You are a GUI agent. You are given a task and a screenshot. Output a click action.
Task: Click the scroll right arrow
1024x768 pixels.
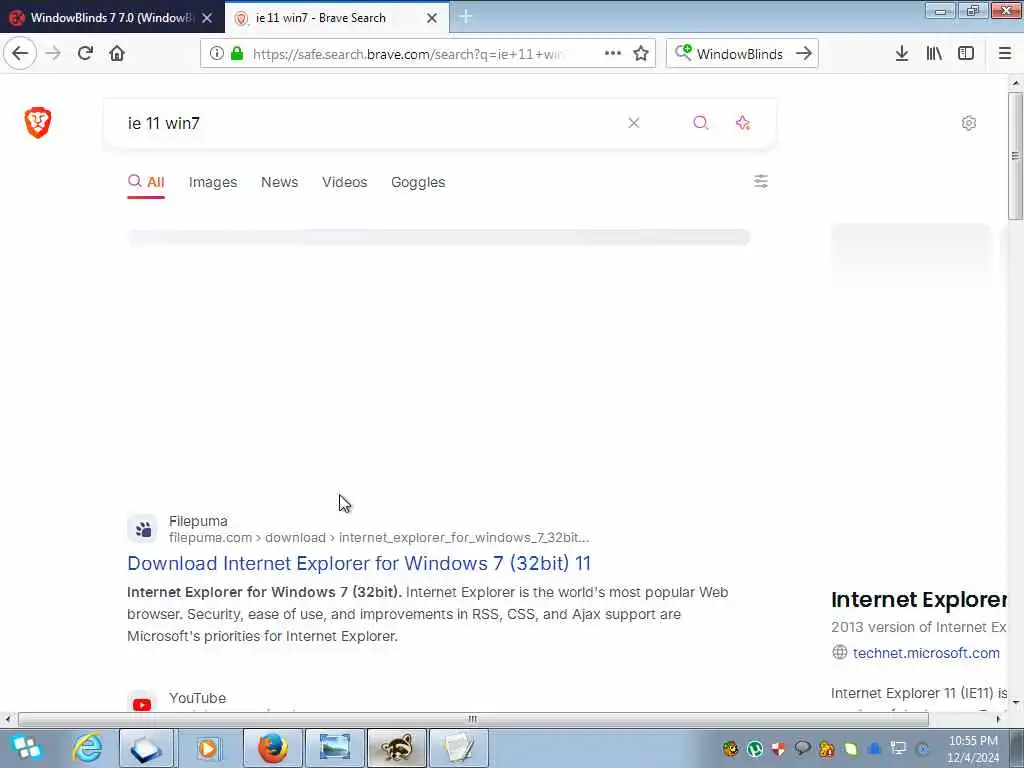(999, 719)
